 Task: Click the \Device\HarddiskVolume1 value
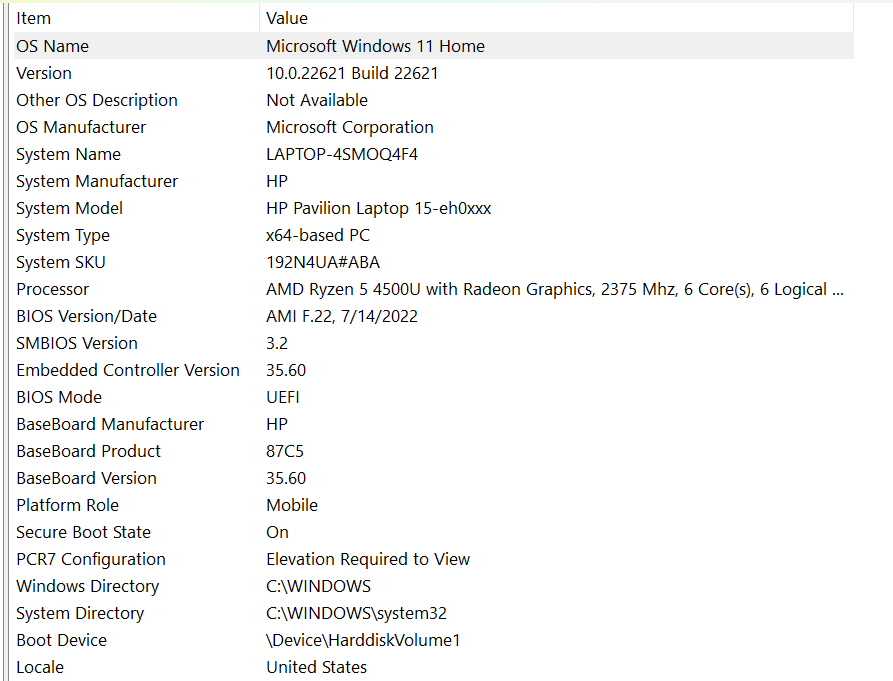[363, 641]
